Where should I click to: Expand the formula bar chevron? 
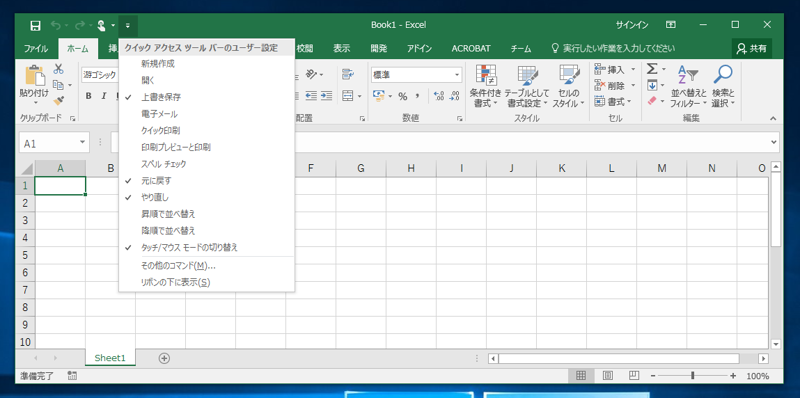[774, 142]
